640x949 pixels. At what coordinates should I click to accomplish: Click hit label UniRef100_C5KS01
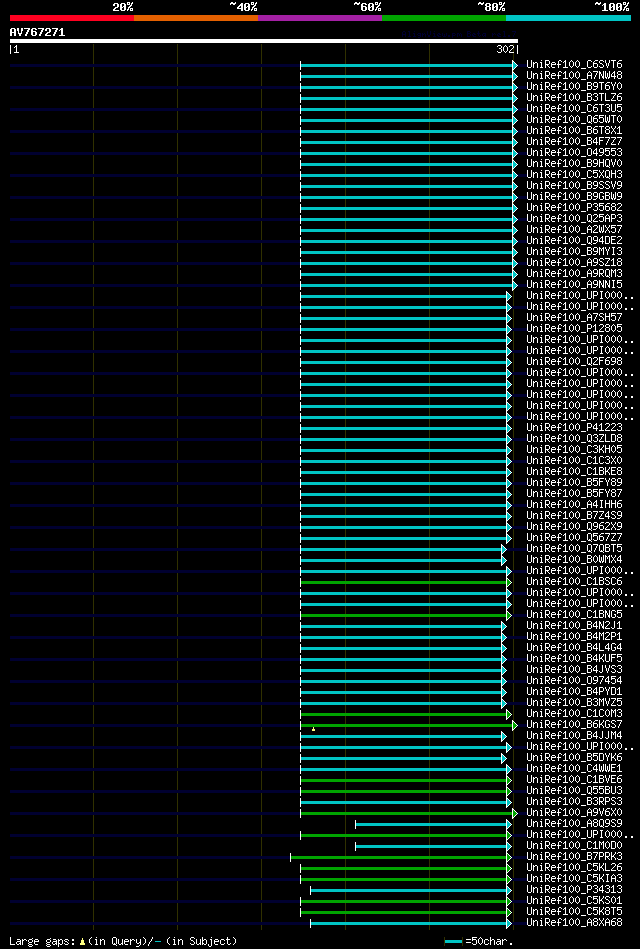tap(574, 901)
